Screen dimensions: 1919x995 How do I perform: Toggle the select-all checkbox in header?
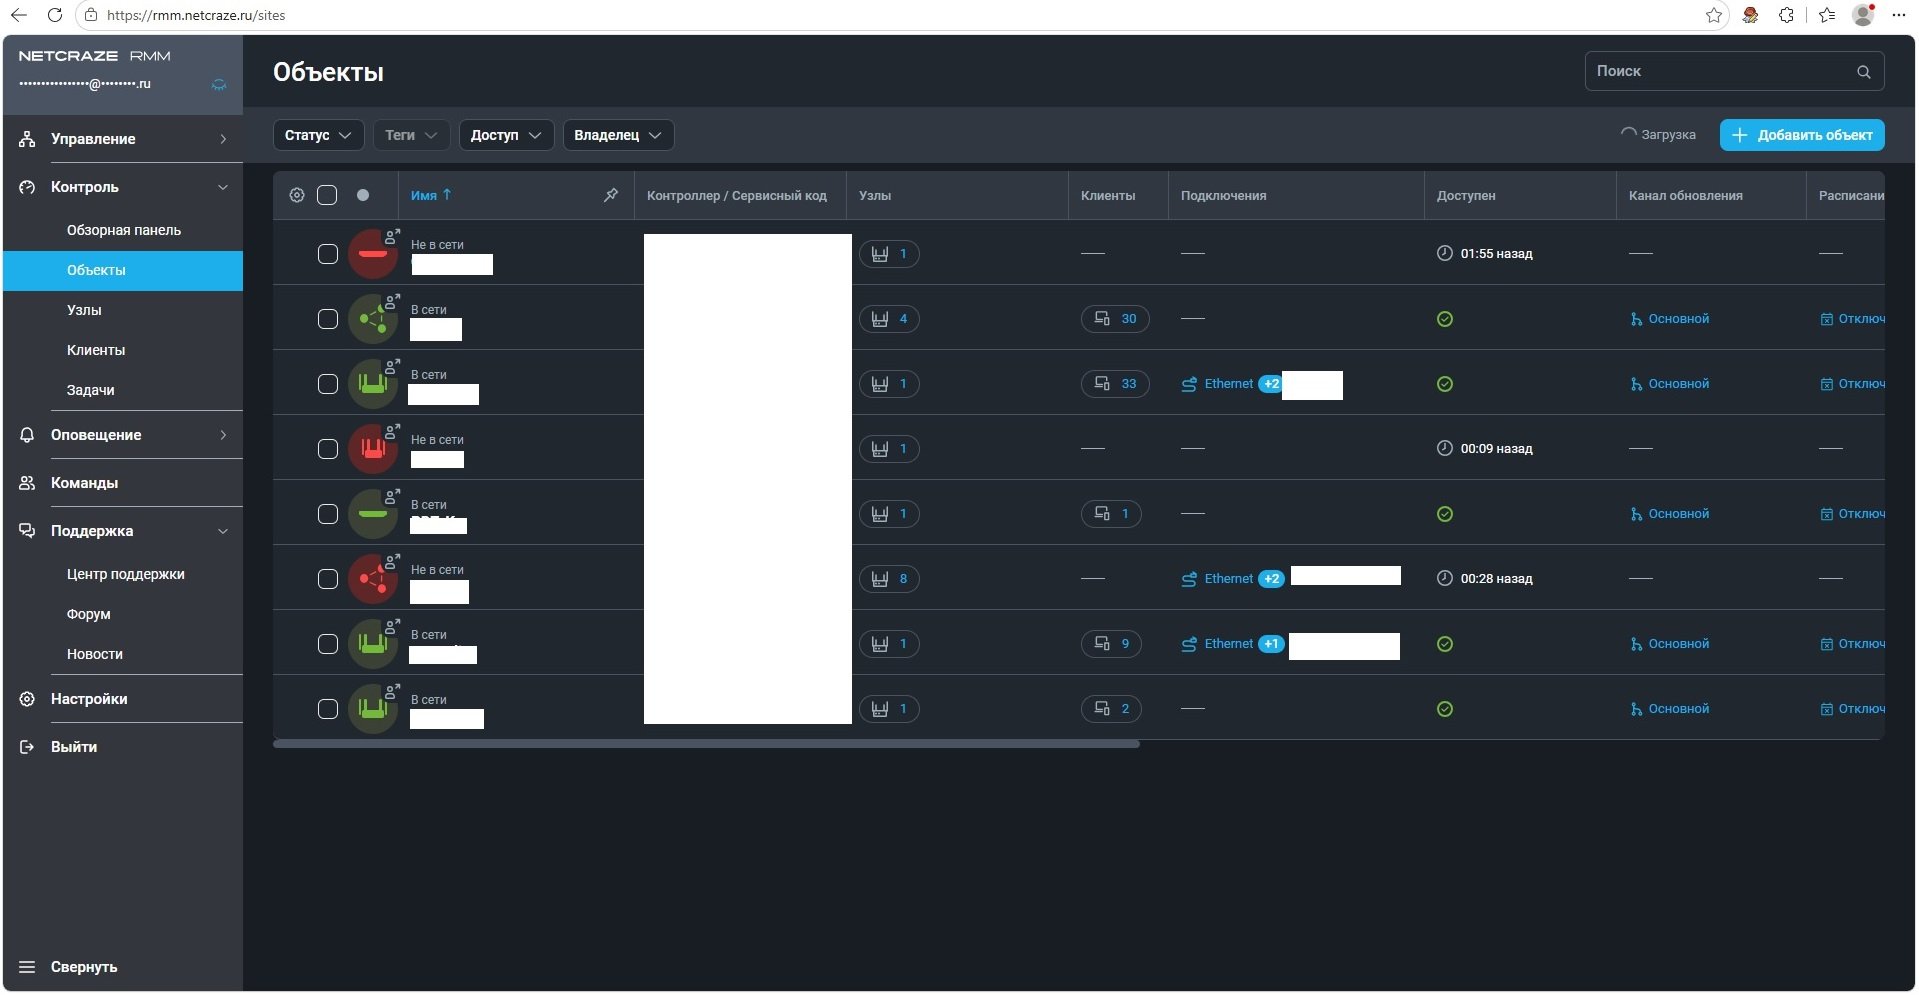(327, 195)
